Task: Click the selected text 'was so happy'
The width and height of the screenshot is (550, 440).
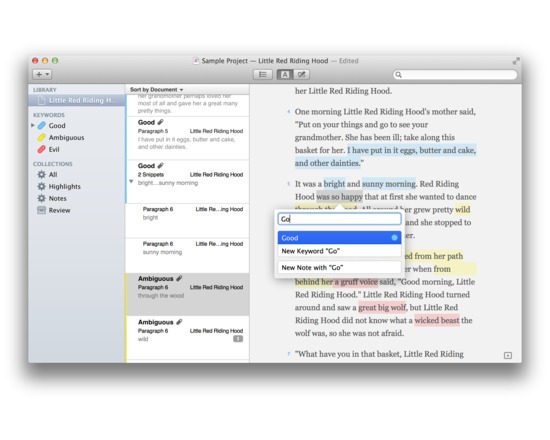Action: 339,197
